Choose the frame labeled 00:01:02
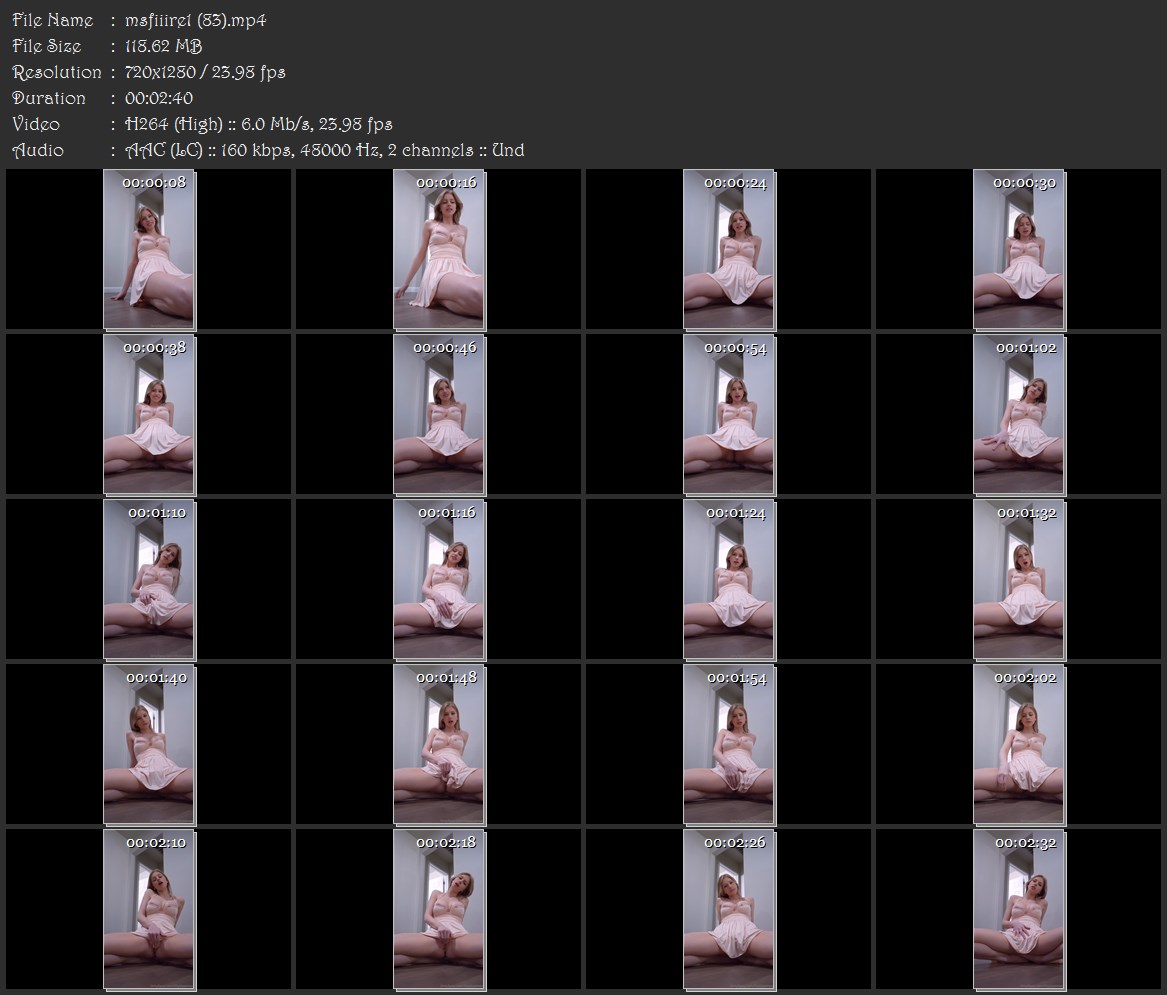The height and width of the screenshot is (995, 1167). (1020, 415)
